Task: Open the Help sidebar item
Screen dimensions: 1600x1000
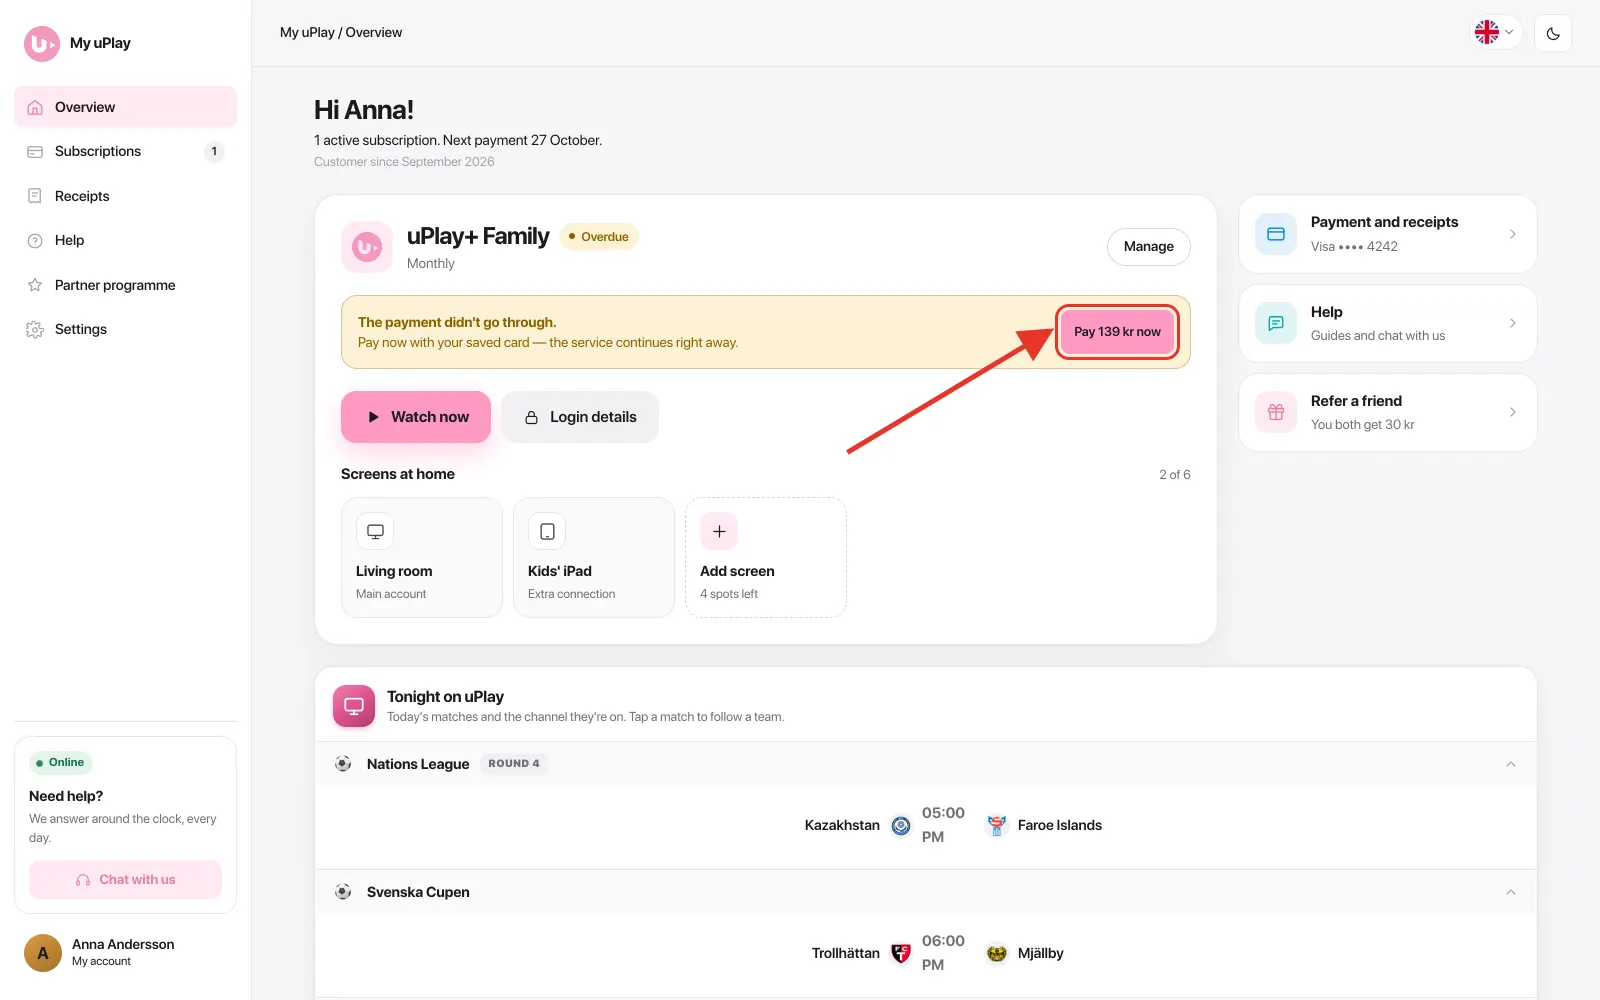Action: 125,240
